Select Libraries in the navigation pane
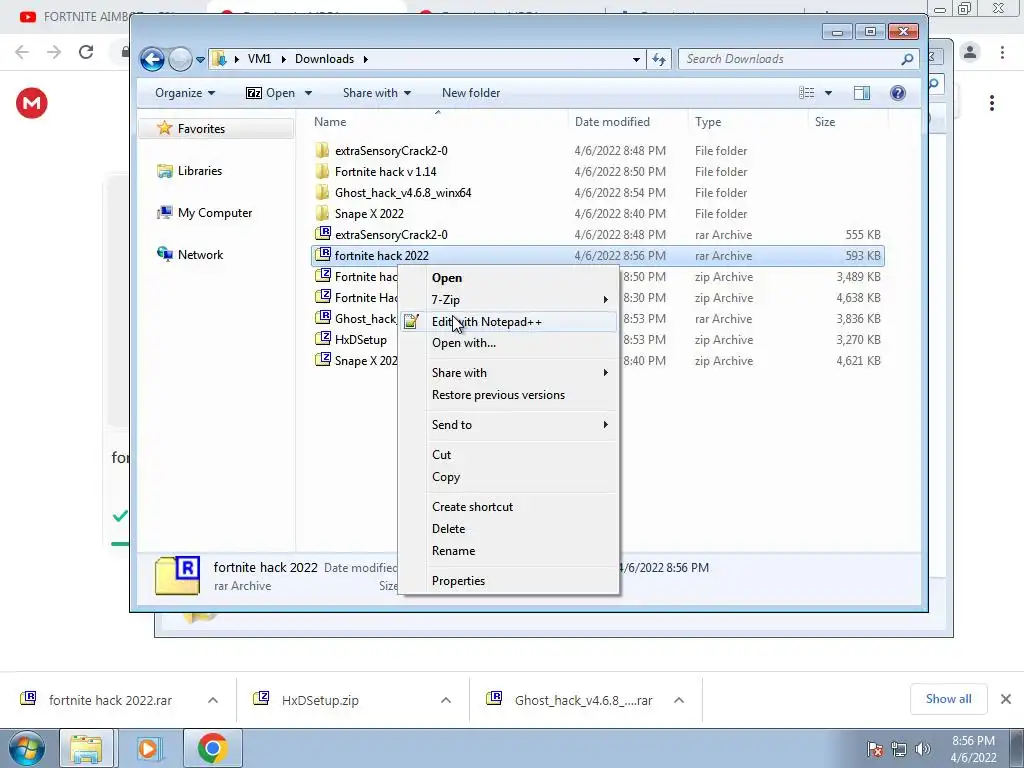This screenshot has height=768, width=1024. coord(199,170)
